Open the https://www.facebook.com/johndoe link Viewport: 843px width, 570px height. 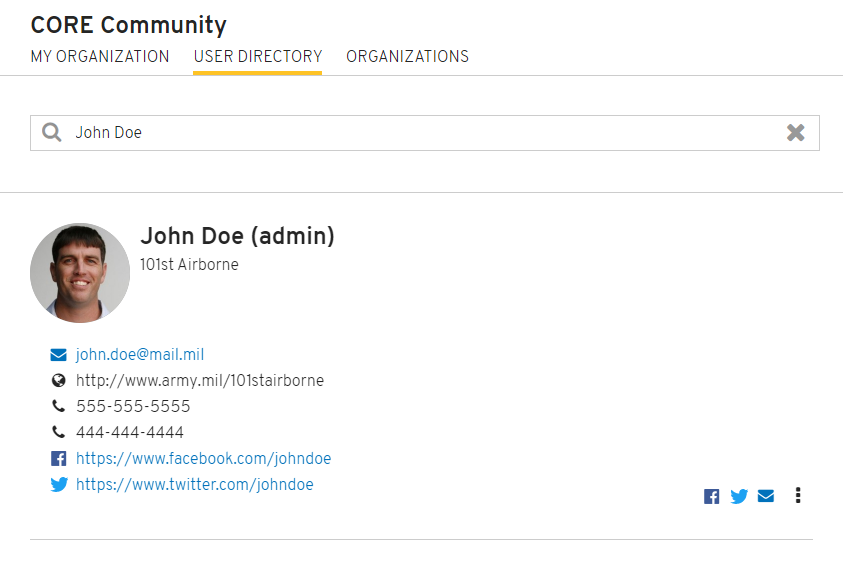tap(203, 459)
